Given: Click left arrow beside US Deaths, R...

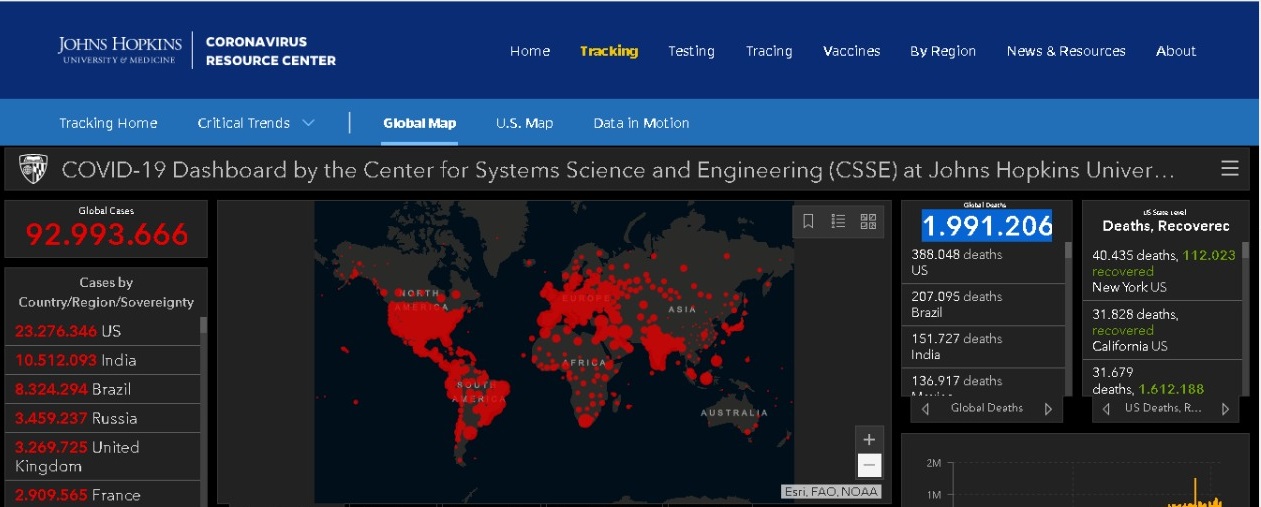Looking at the screenshot, I should [x=1106, y=409].
